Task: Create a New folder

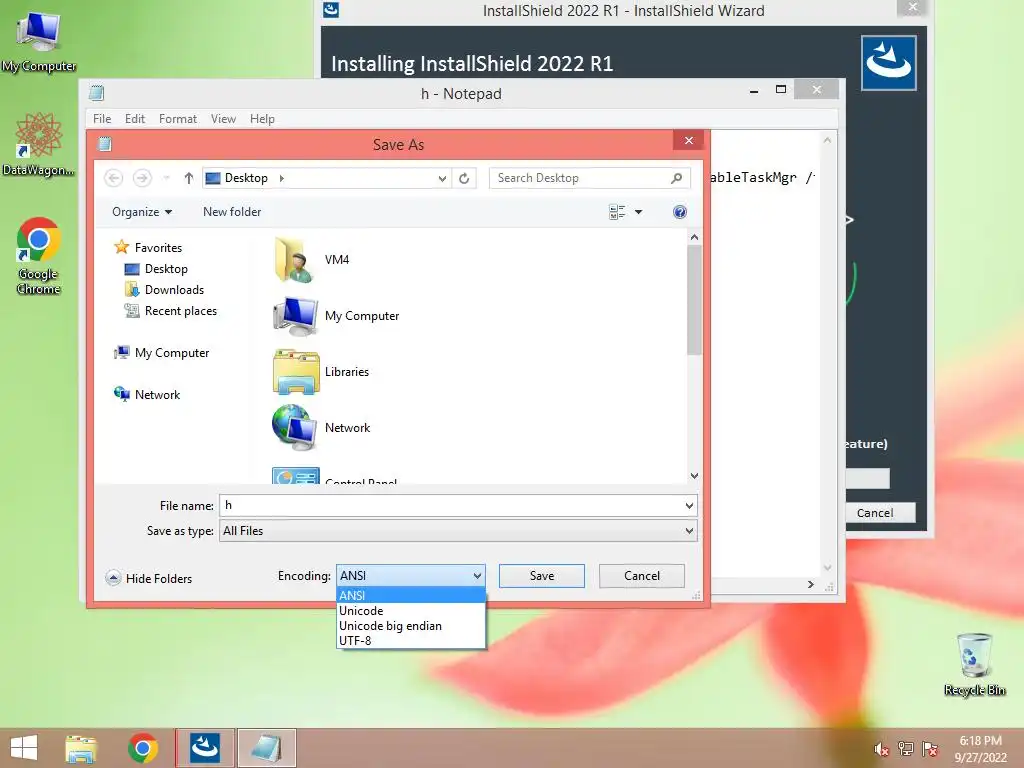Action: pyautogui.click(x=232, y=212)
